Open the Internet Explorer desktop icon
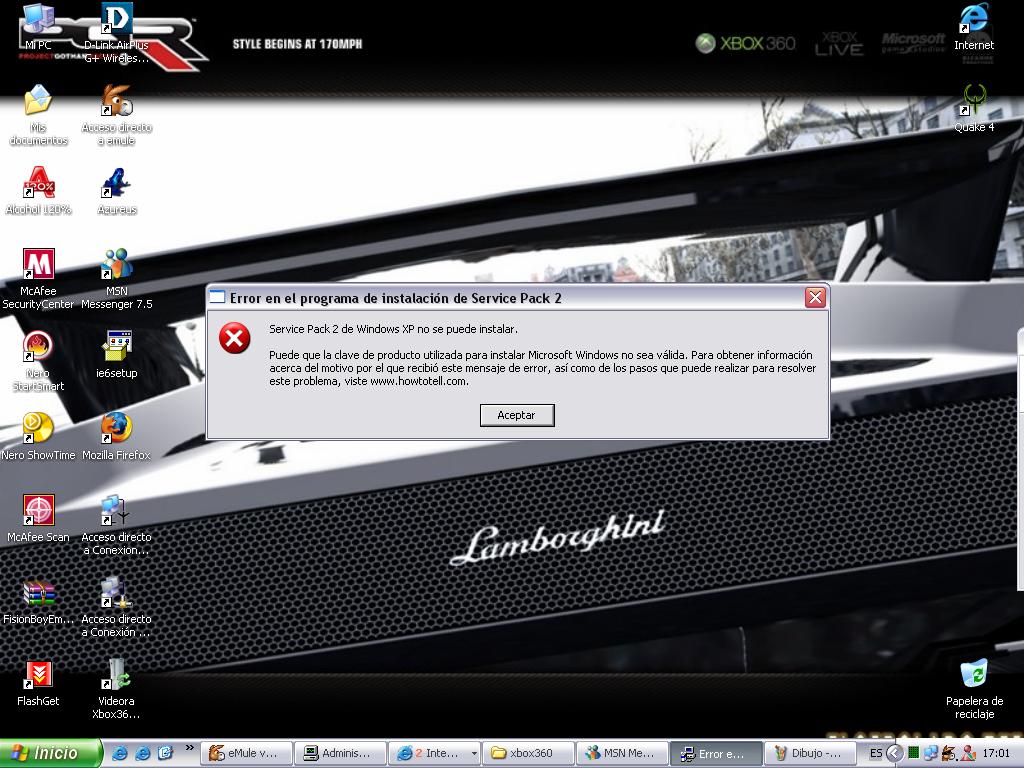Viewport: 1024px width, 768px height. pyautogui.click(x=974, y=27)
